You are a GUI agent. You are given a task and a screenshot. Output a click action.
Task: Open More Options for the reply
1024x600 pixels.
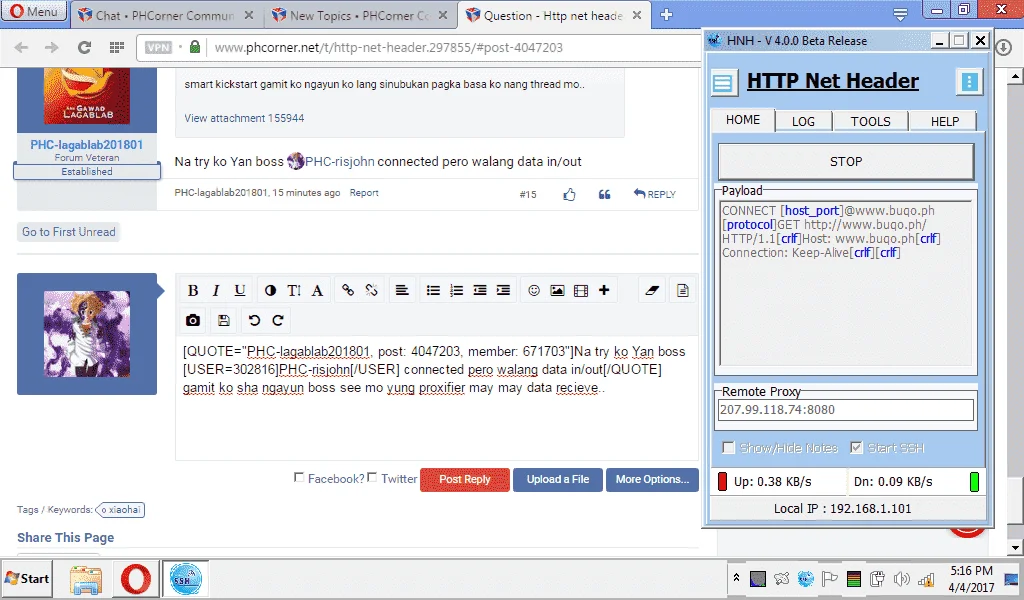652,479
